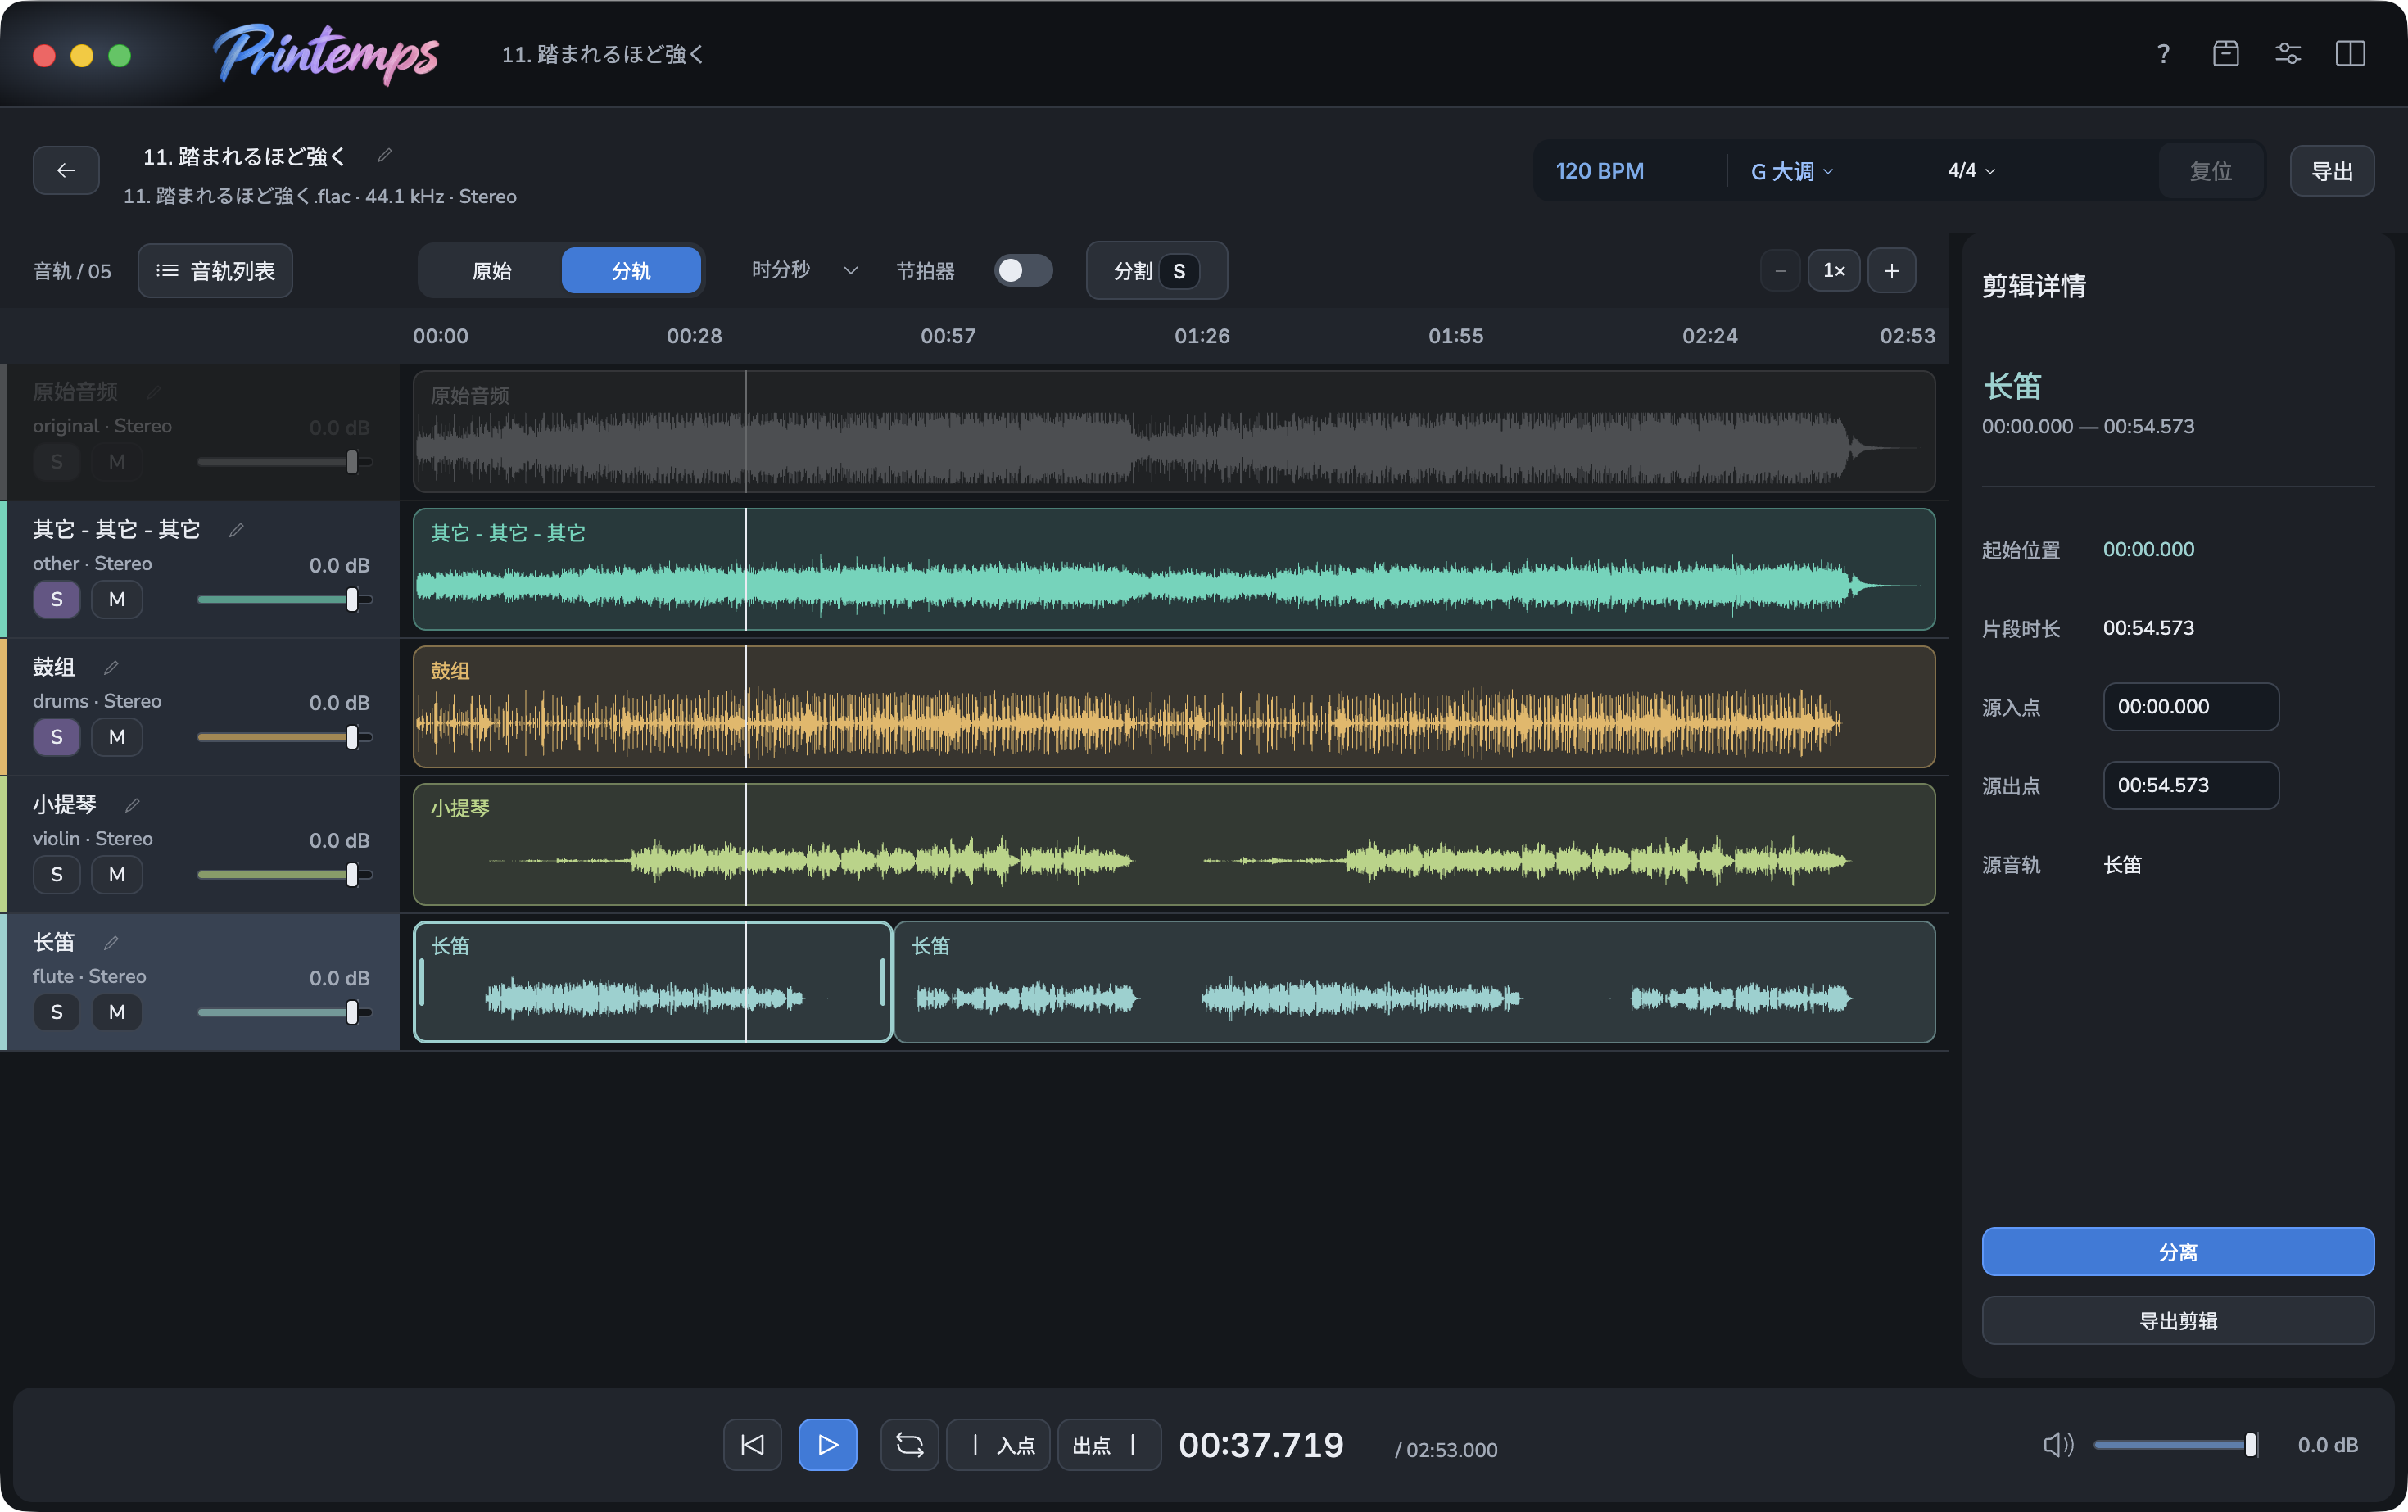Click the 复位 reset button

point(2211,171)
